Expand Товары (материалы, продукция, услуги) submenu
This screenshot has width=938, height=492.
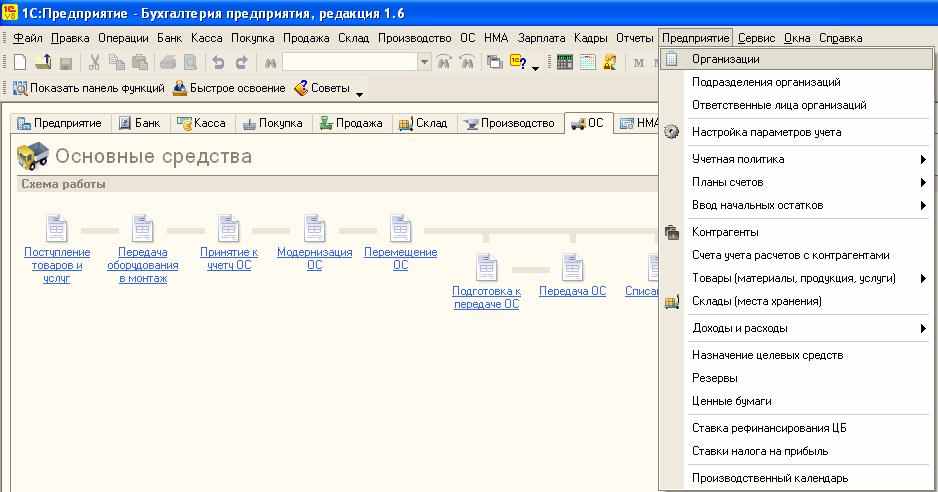(x=923, y=278)
